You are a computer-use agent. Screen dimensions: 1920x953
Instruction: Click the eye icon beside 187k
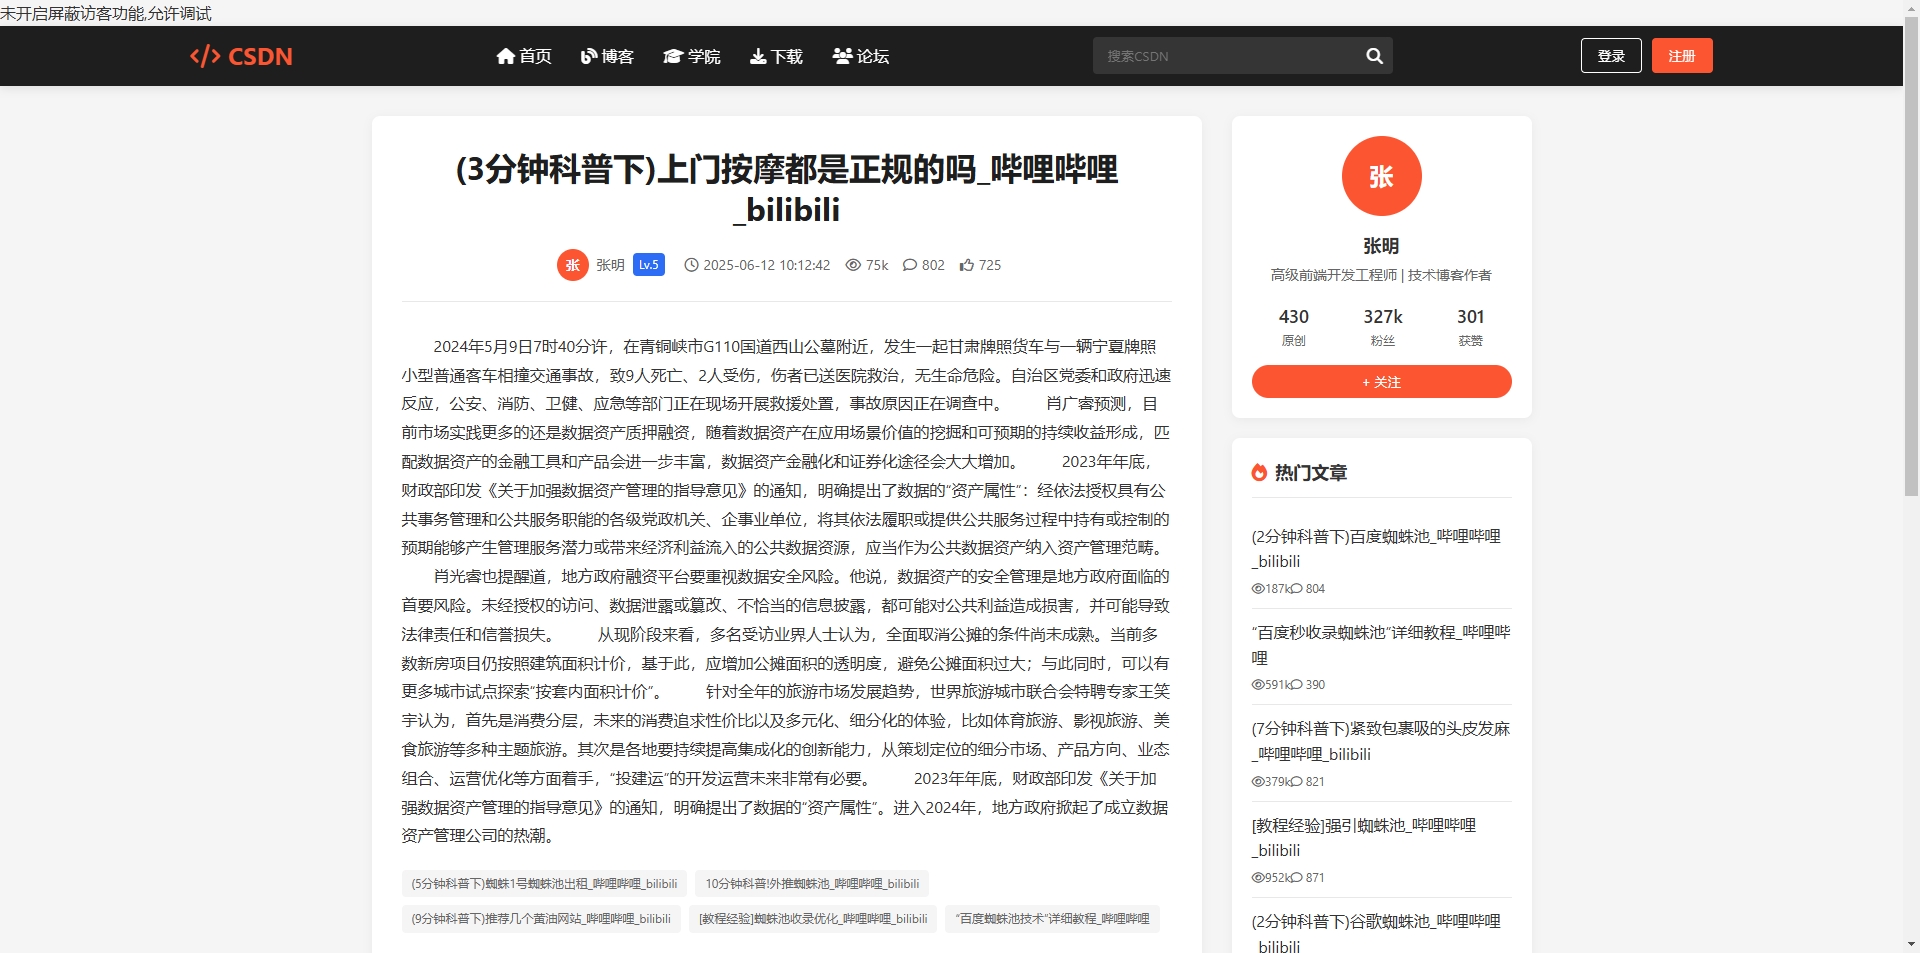point(1258,589)
